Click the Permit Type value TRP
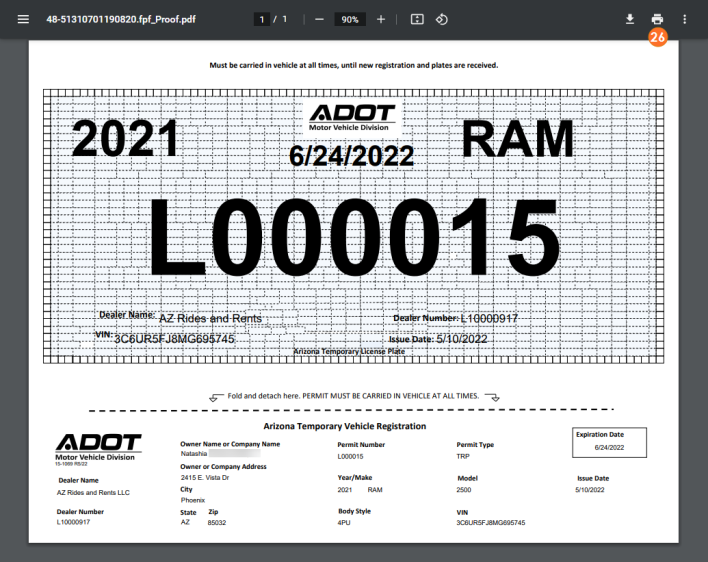 click(x=463, y=456)
